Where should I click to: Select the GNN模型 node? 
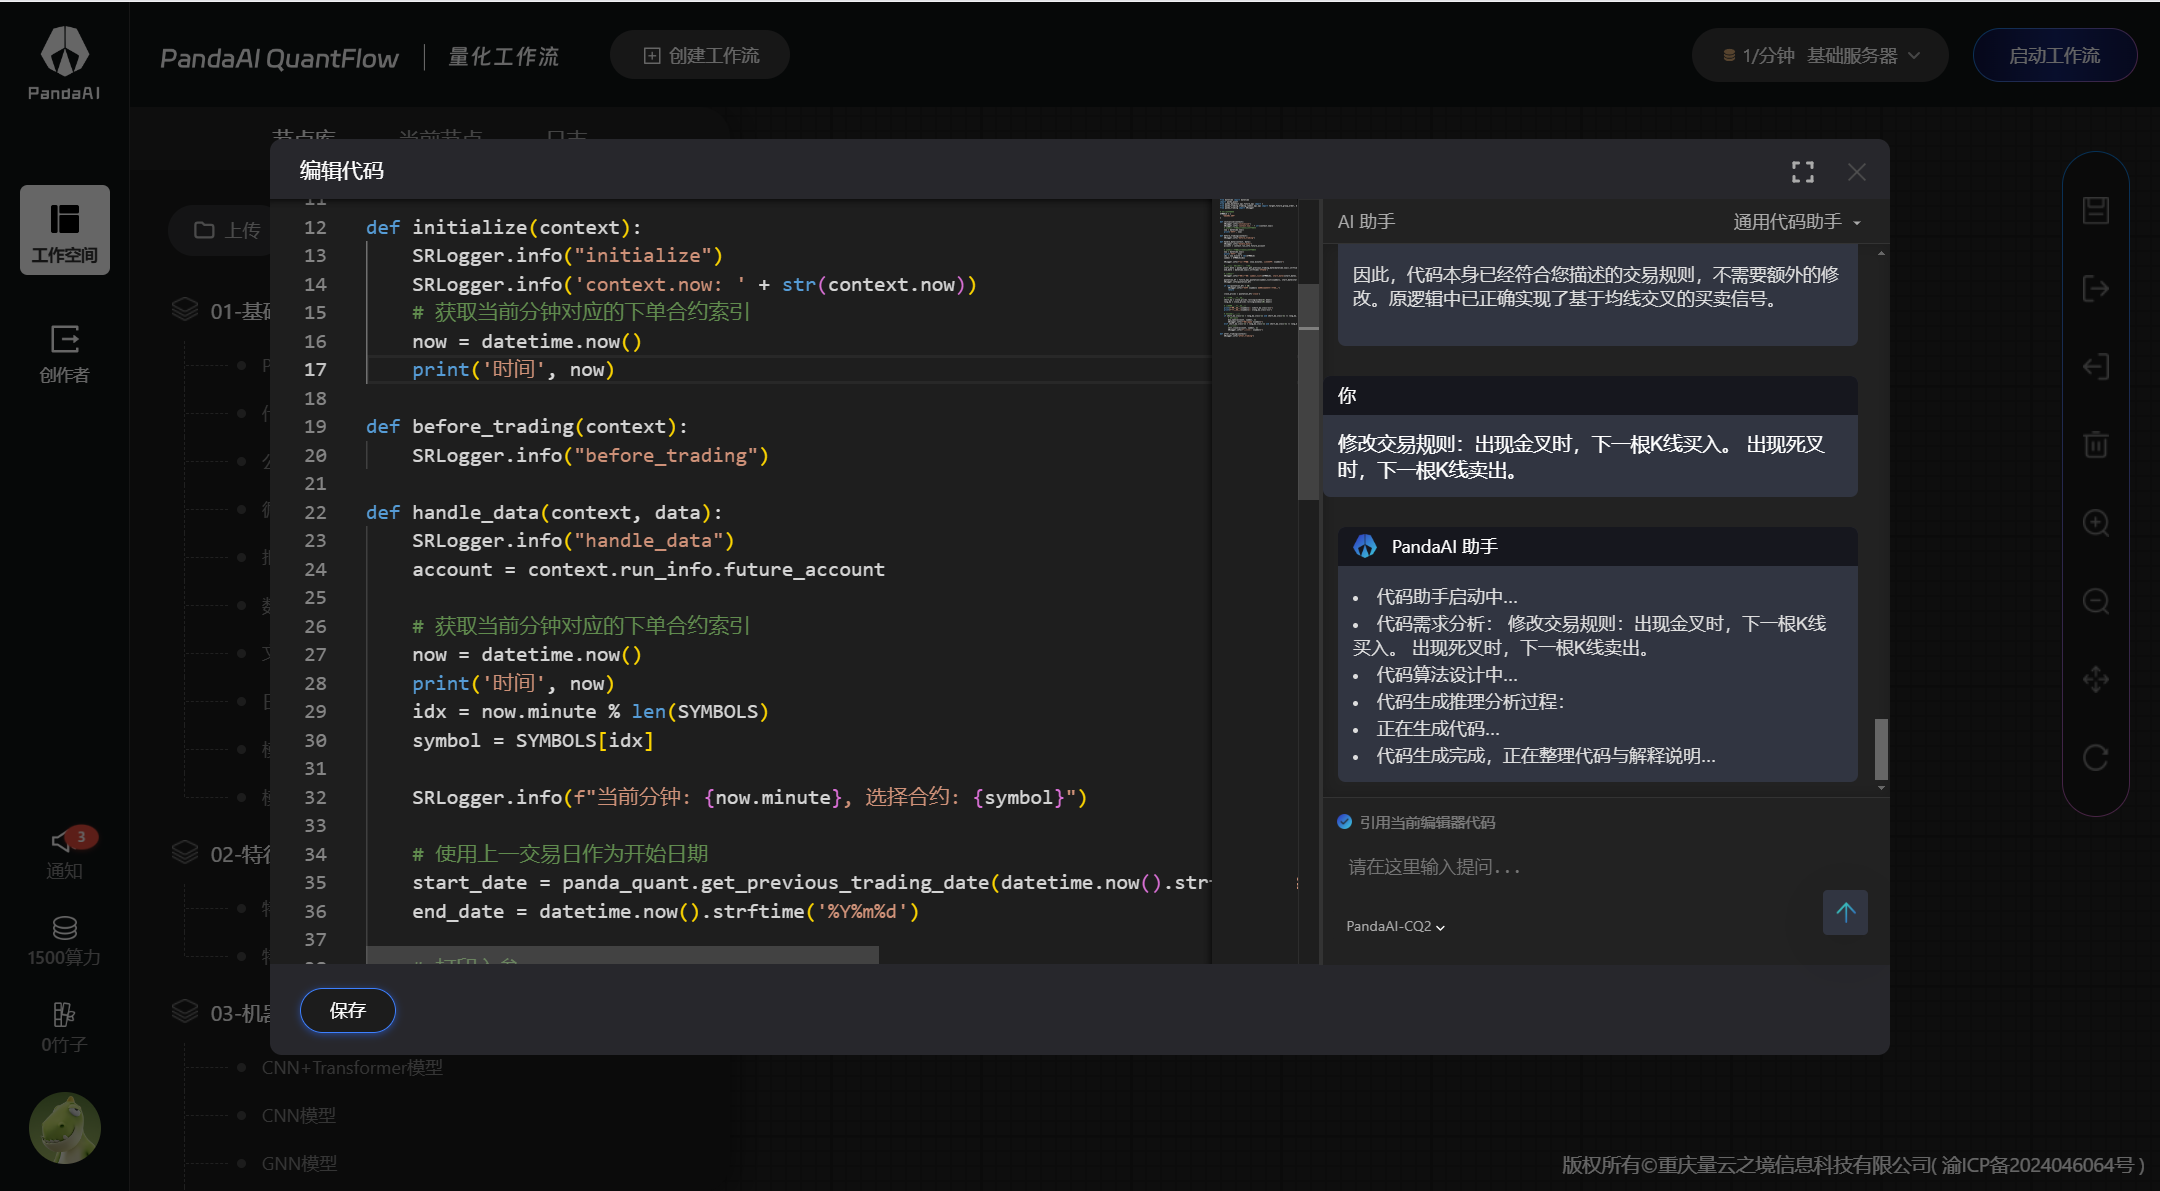[x=299, y=1164]
